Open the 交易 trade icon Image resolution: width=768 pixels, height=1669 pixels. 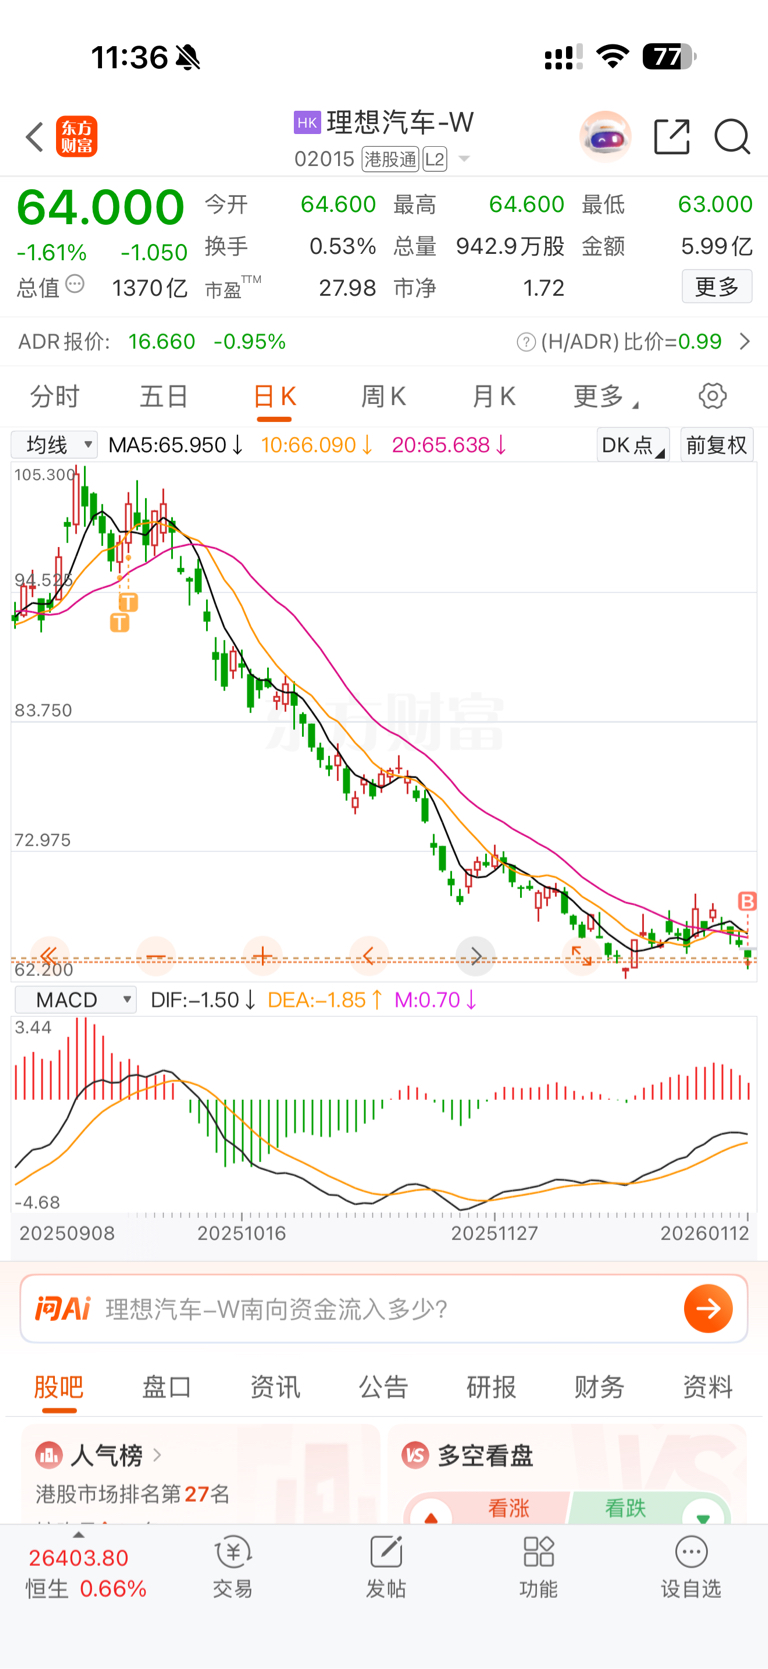(233, 1566)
